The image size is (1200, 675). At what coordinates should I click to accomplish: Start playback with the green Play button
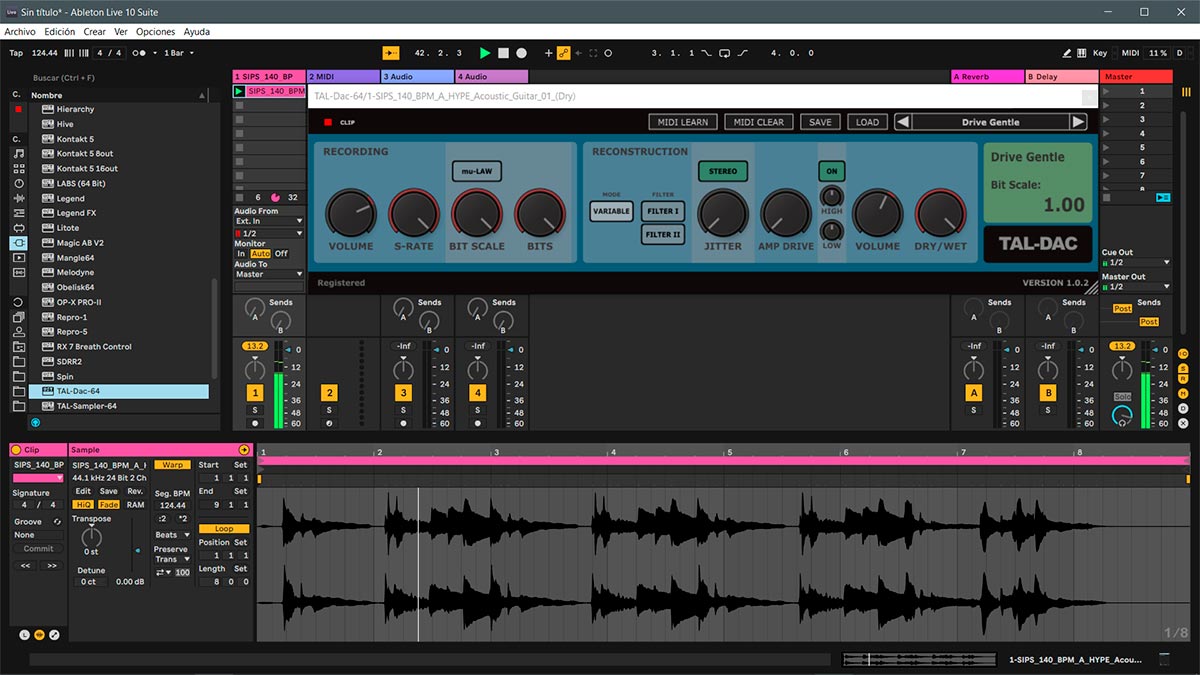(x=485, y=53)
